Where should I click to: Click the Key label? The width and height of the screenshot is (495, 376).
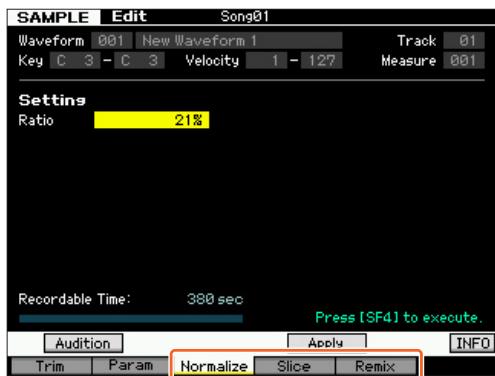tap(31, 61)
